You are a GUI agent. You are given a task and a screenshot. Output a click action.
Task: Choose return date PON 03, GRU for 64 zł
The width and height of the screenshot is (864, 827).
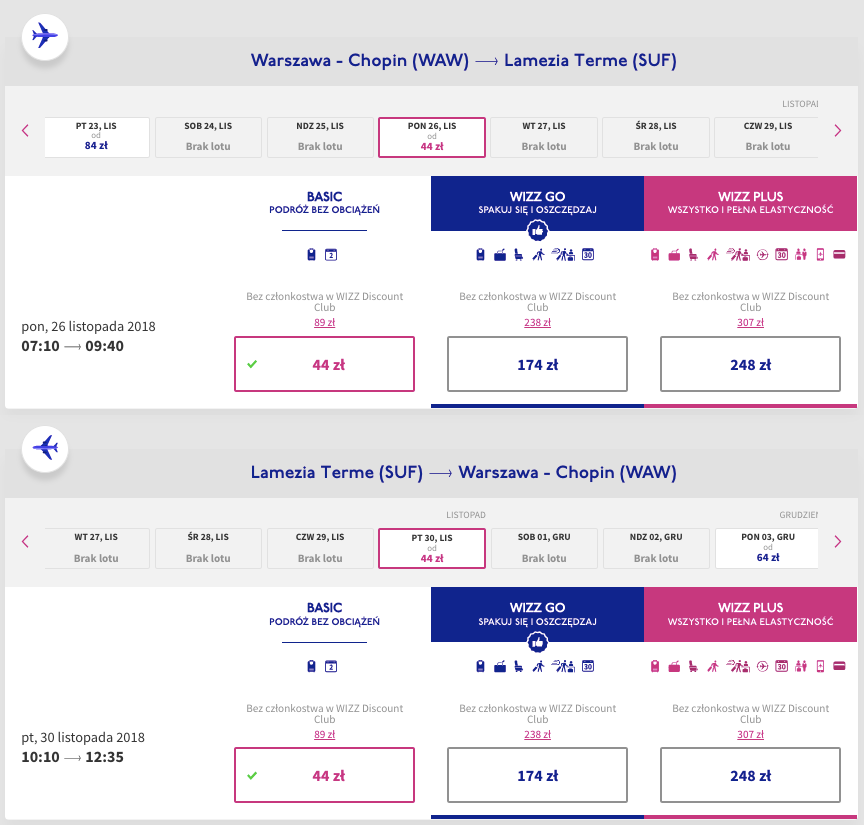768,548
